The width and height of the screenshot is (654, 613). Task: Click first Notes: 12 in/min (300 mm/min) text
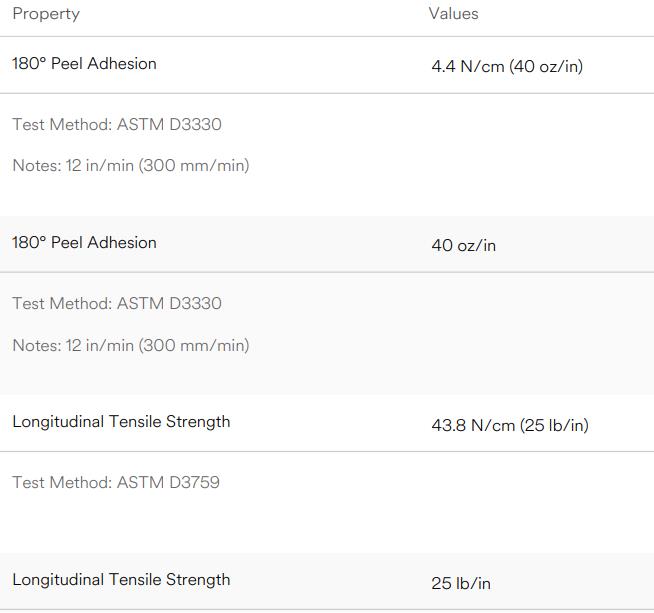pos(131,166)
